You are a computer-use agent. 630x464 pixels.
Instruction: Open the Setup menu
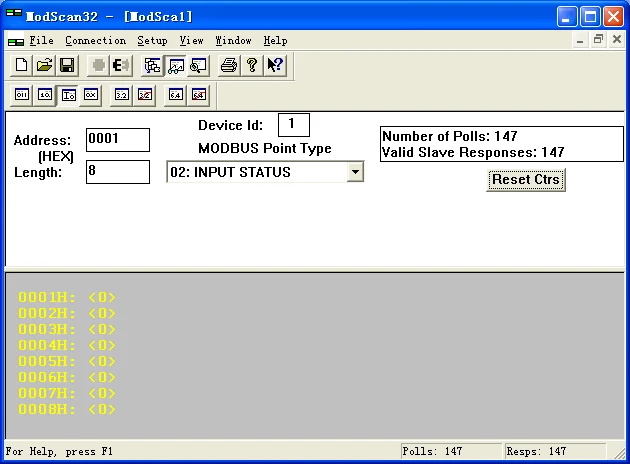(152, 41)
